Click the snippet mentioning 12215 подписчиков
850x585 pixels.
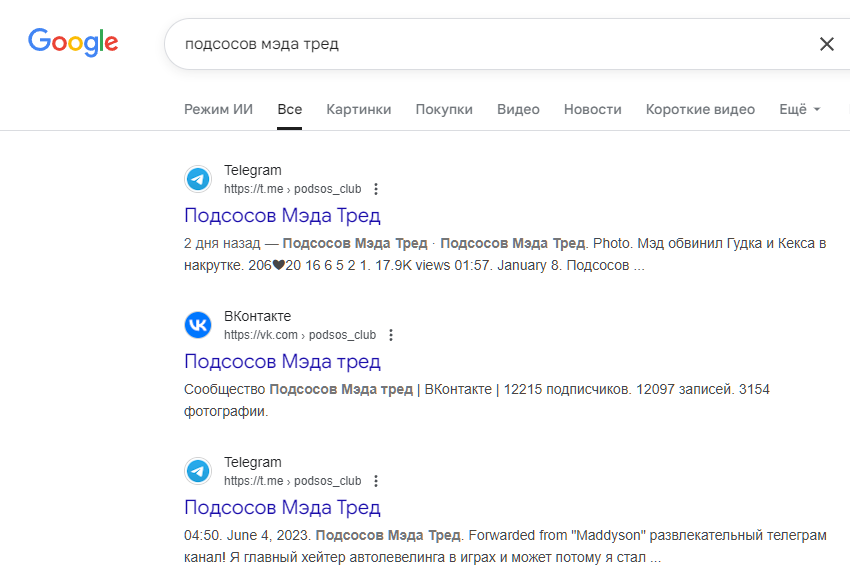click(x=476, y=400)
